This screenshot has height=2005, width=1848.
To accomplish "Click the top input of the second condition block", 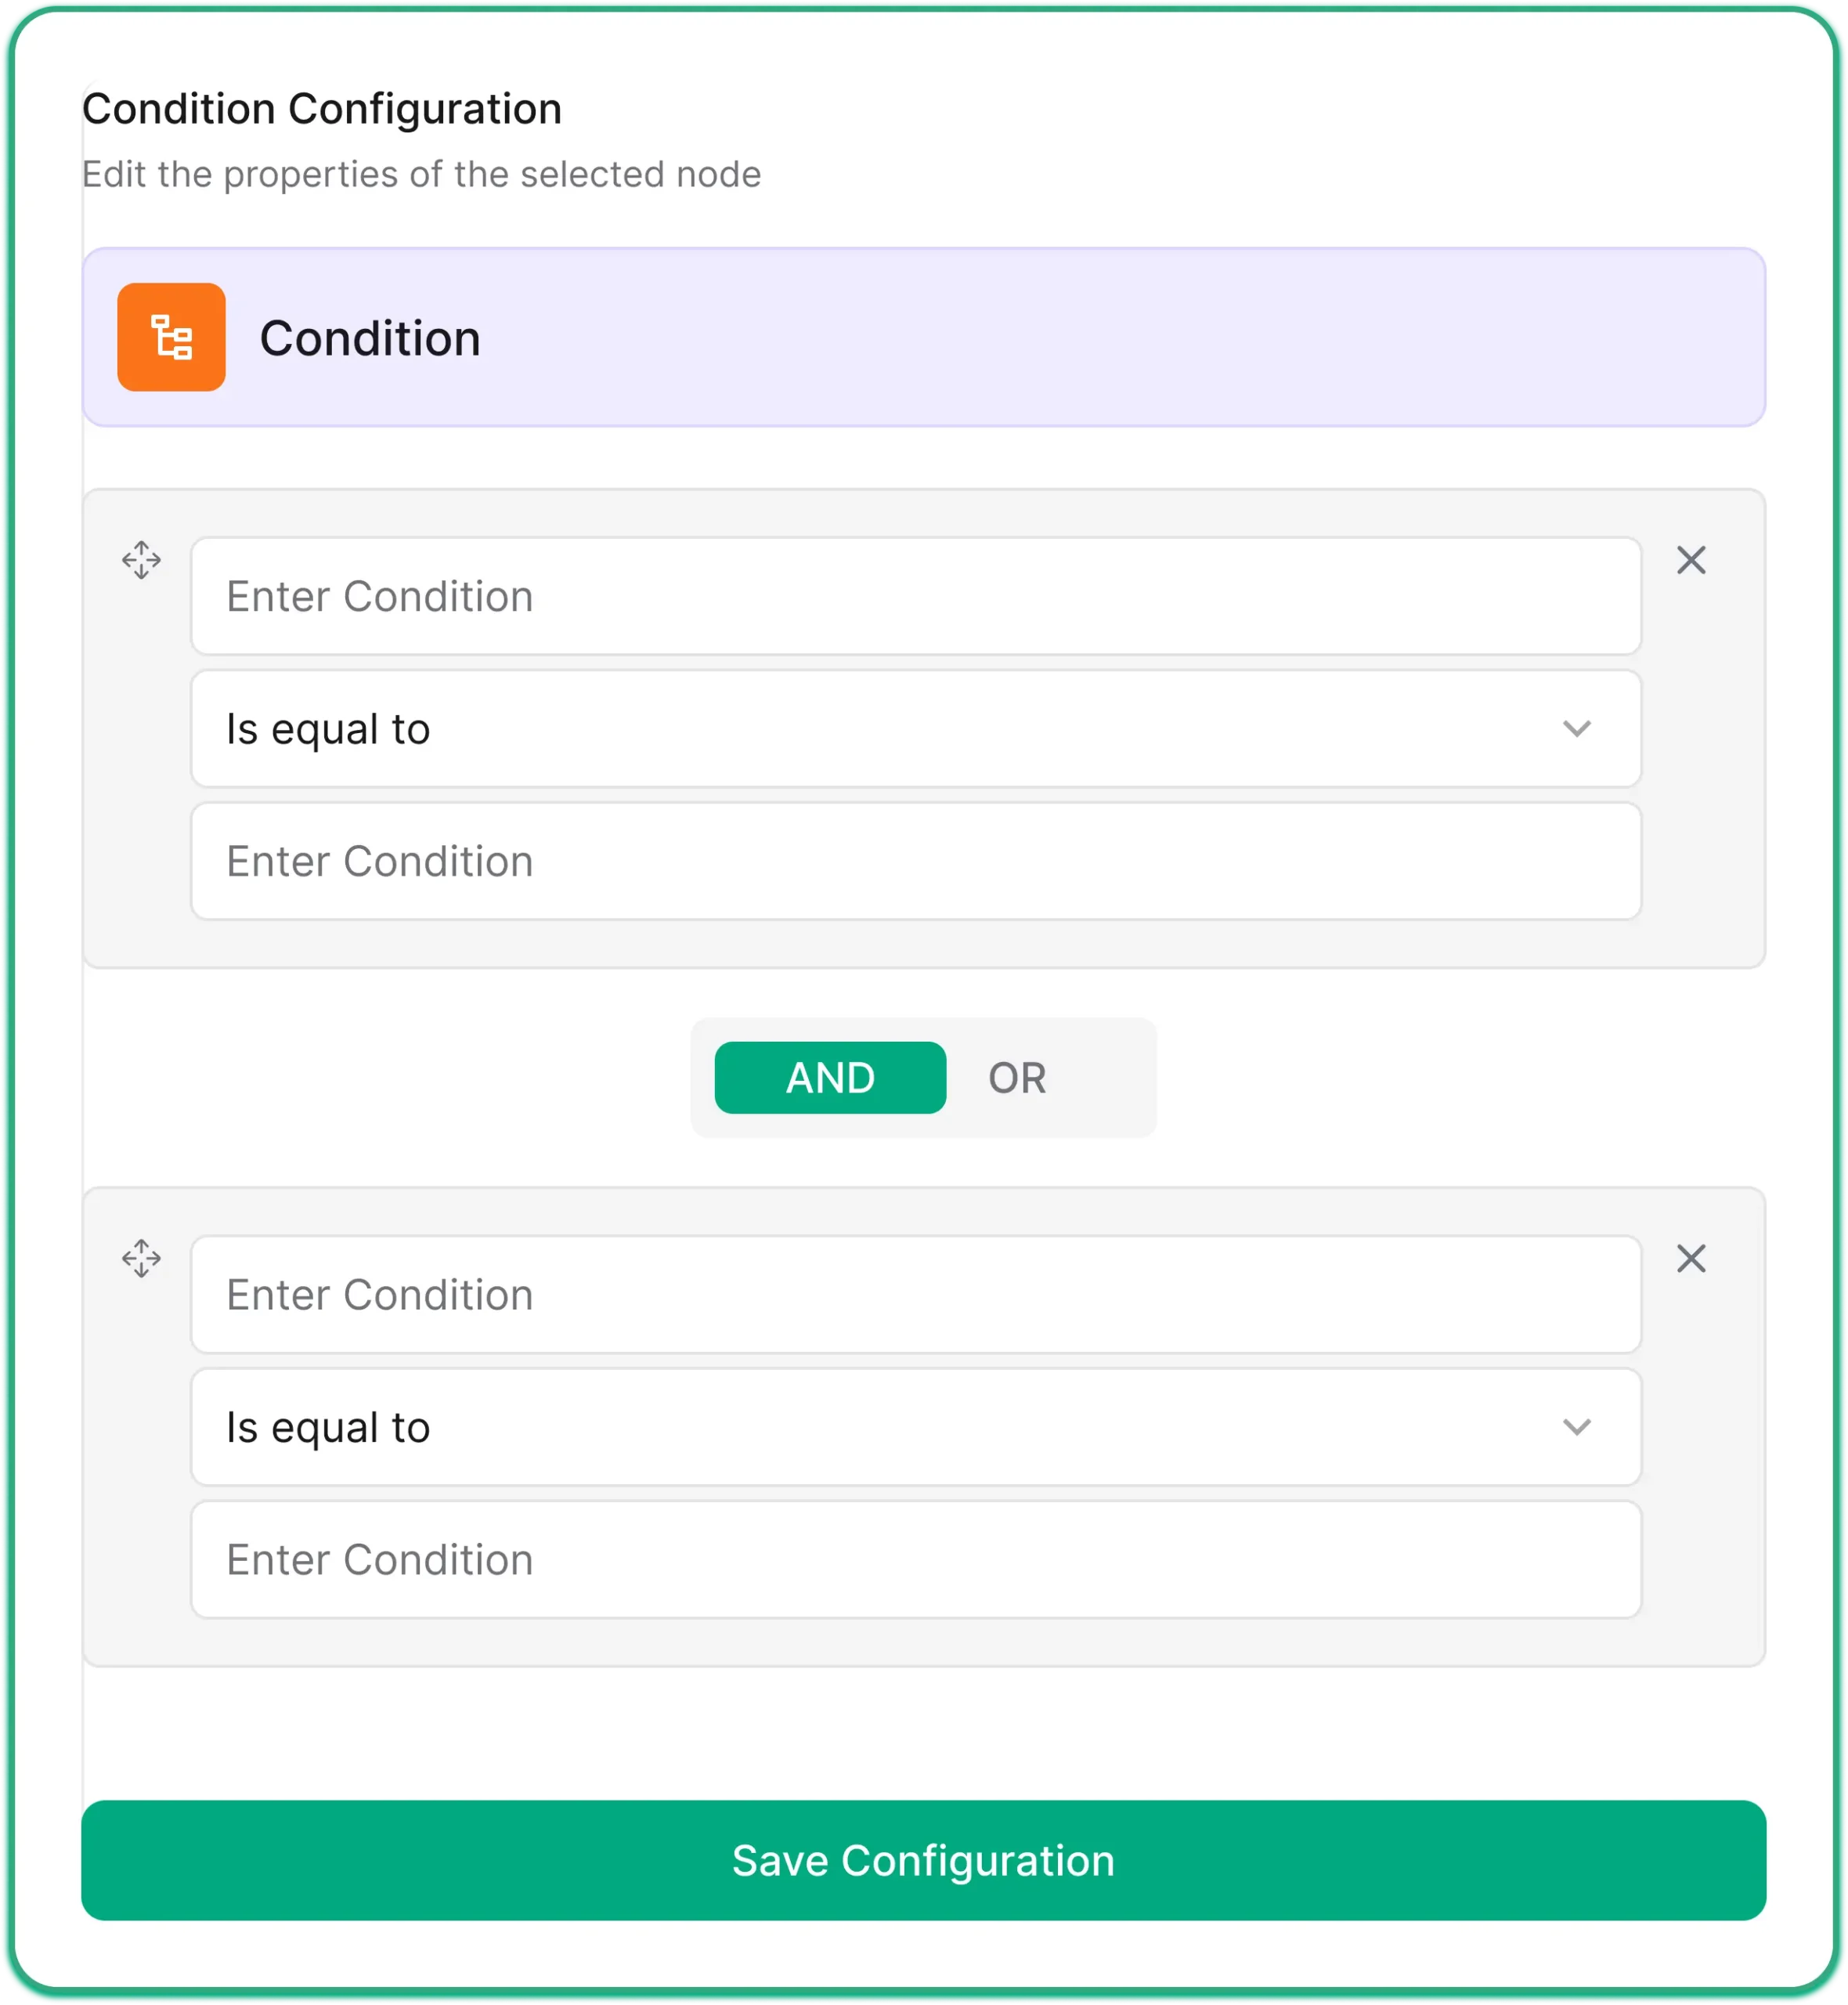I will (915, 1295).
